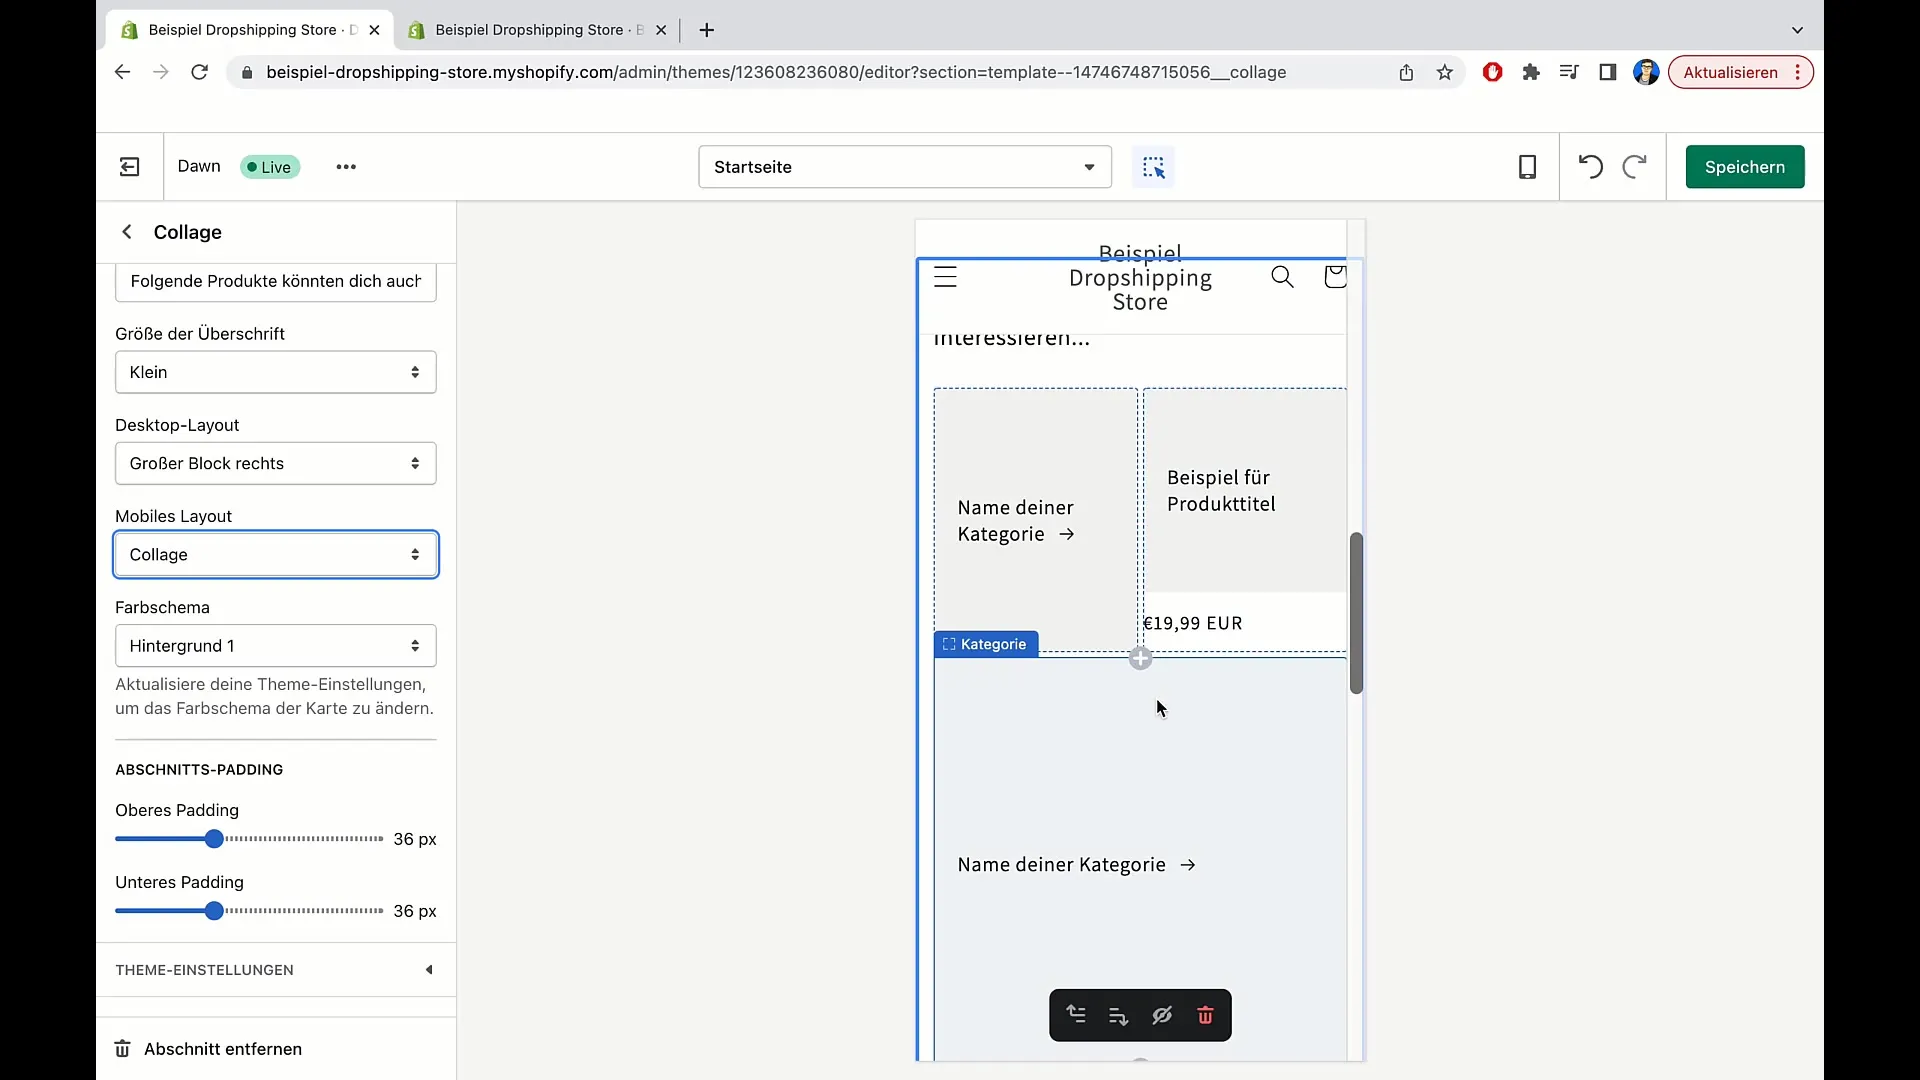Open the Mobiles Layout Collage dropdown

point(275,555)
